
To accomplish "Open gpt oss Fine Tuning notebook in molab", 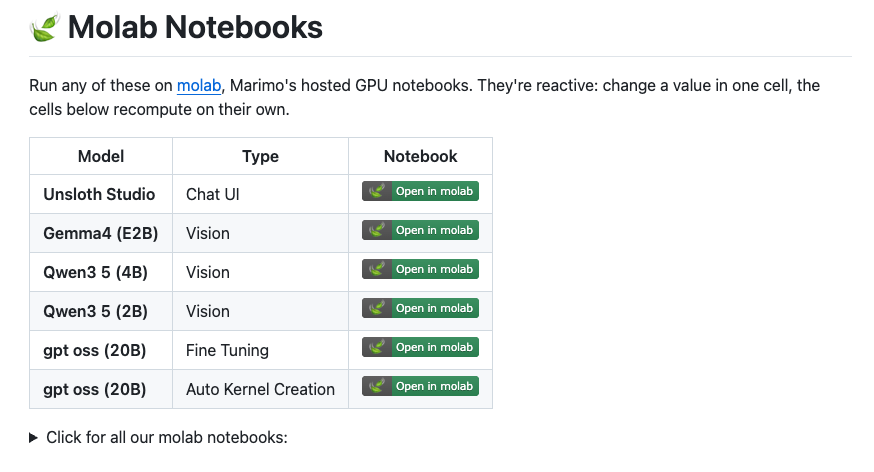I will 420,347.
